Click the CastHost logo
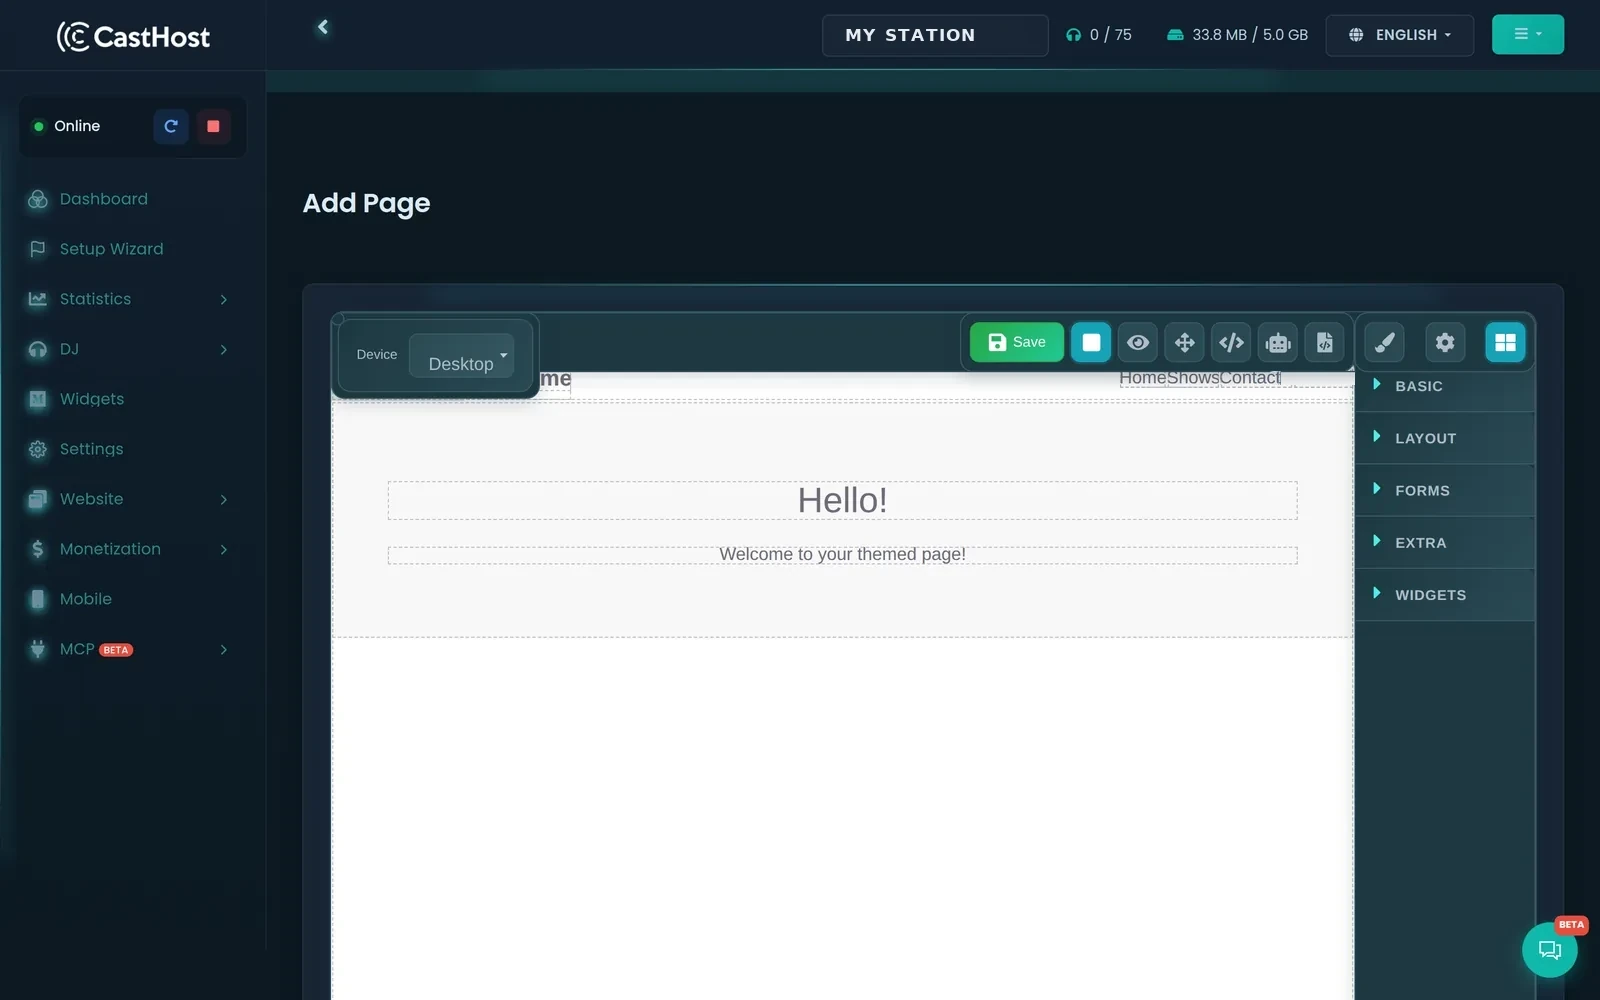This screenshot has height=1000, width=1600. point(133,36)
